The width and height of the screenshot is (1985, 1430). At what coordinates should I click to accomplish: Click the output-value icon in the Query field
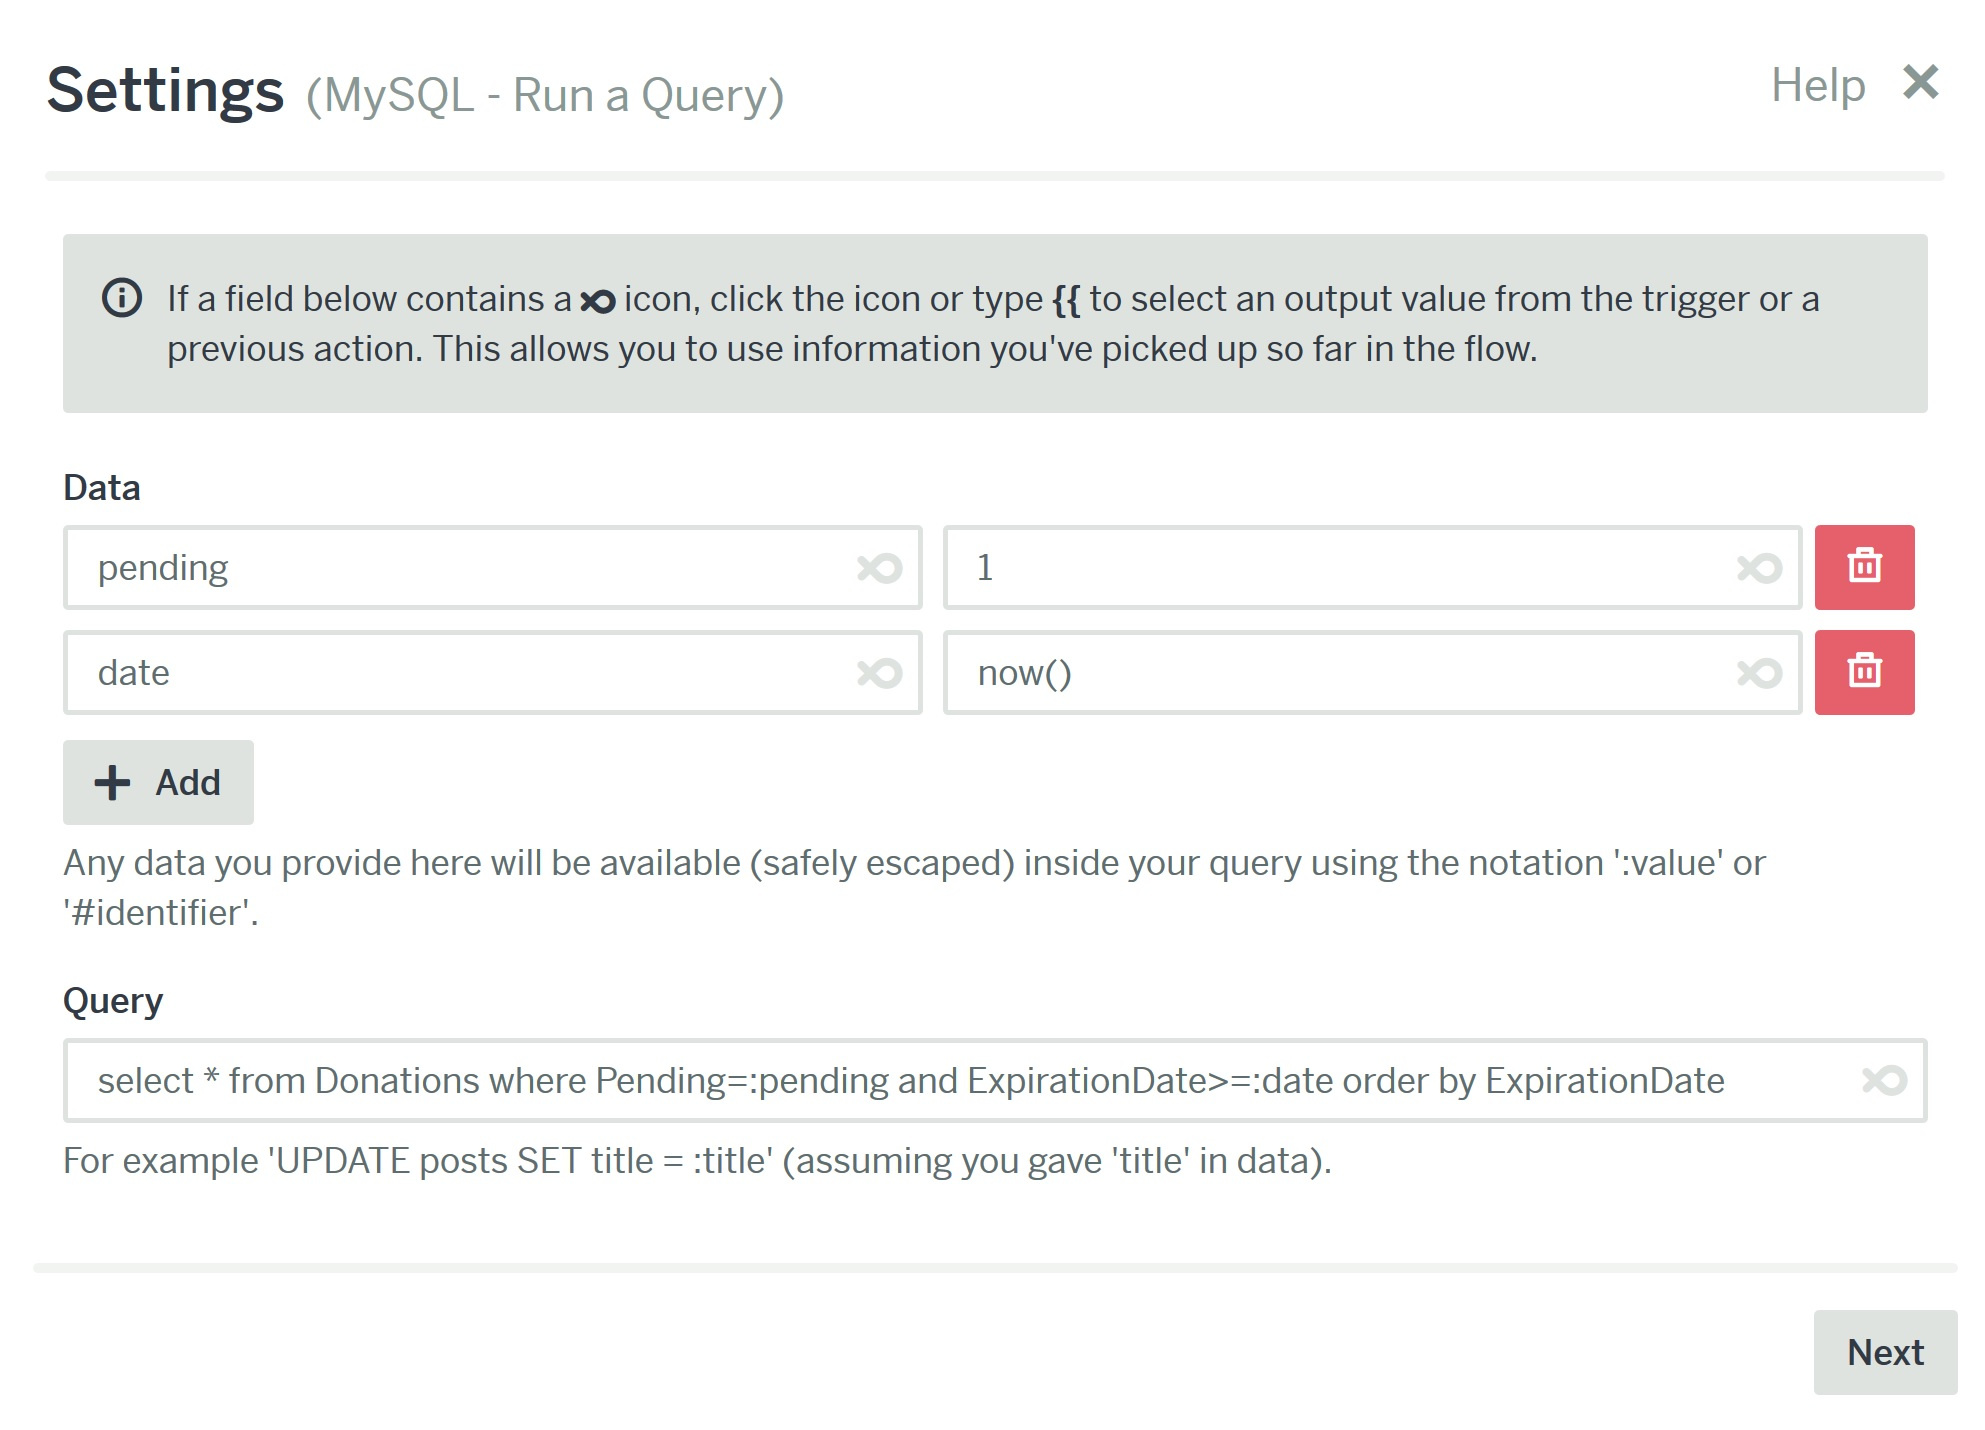tap(1885, 1080)
